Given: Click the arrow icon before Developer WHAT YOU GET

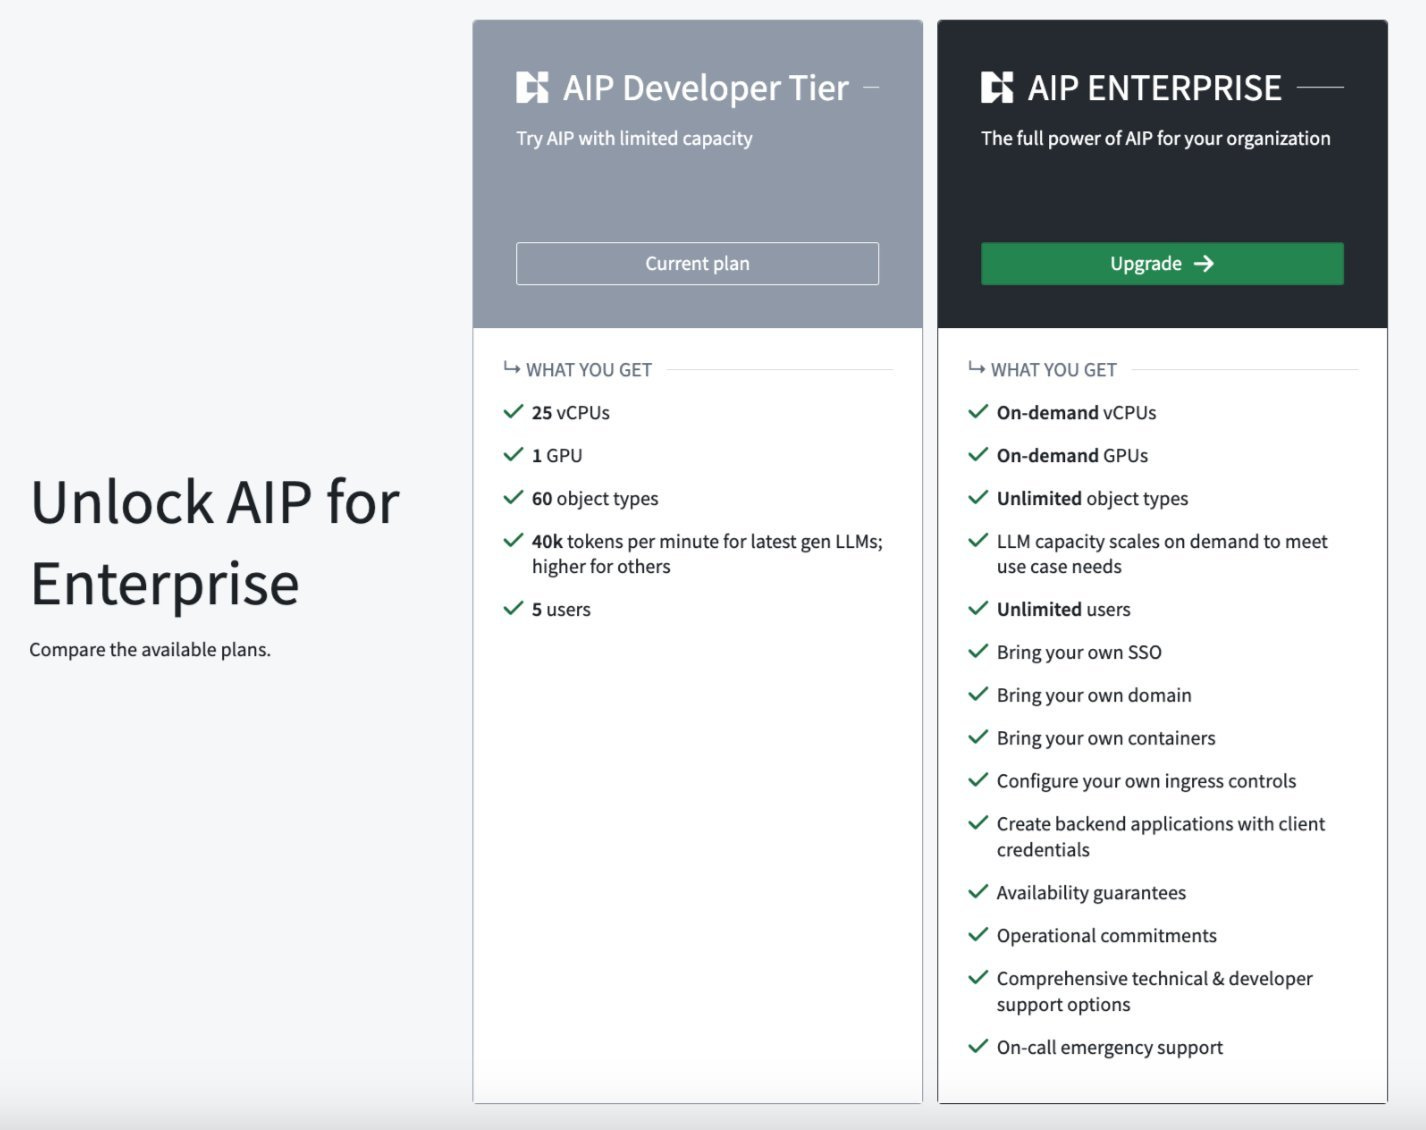Looking at the screenshot, I should pyautogui.click(x=512, y=368).
